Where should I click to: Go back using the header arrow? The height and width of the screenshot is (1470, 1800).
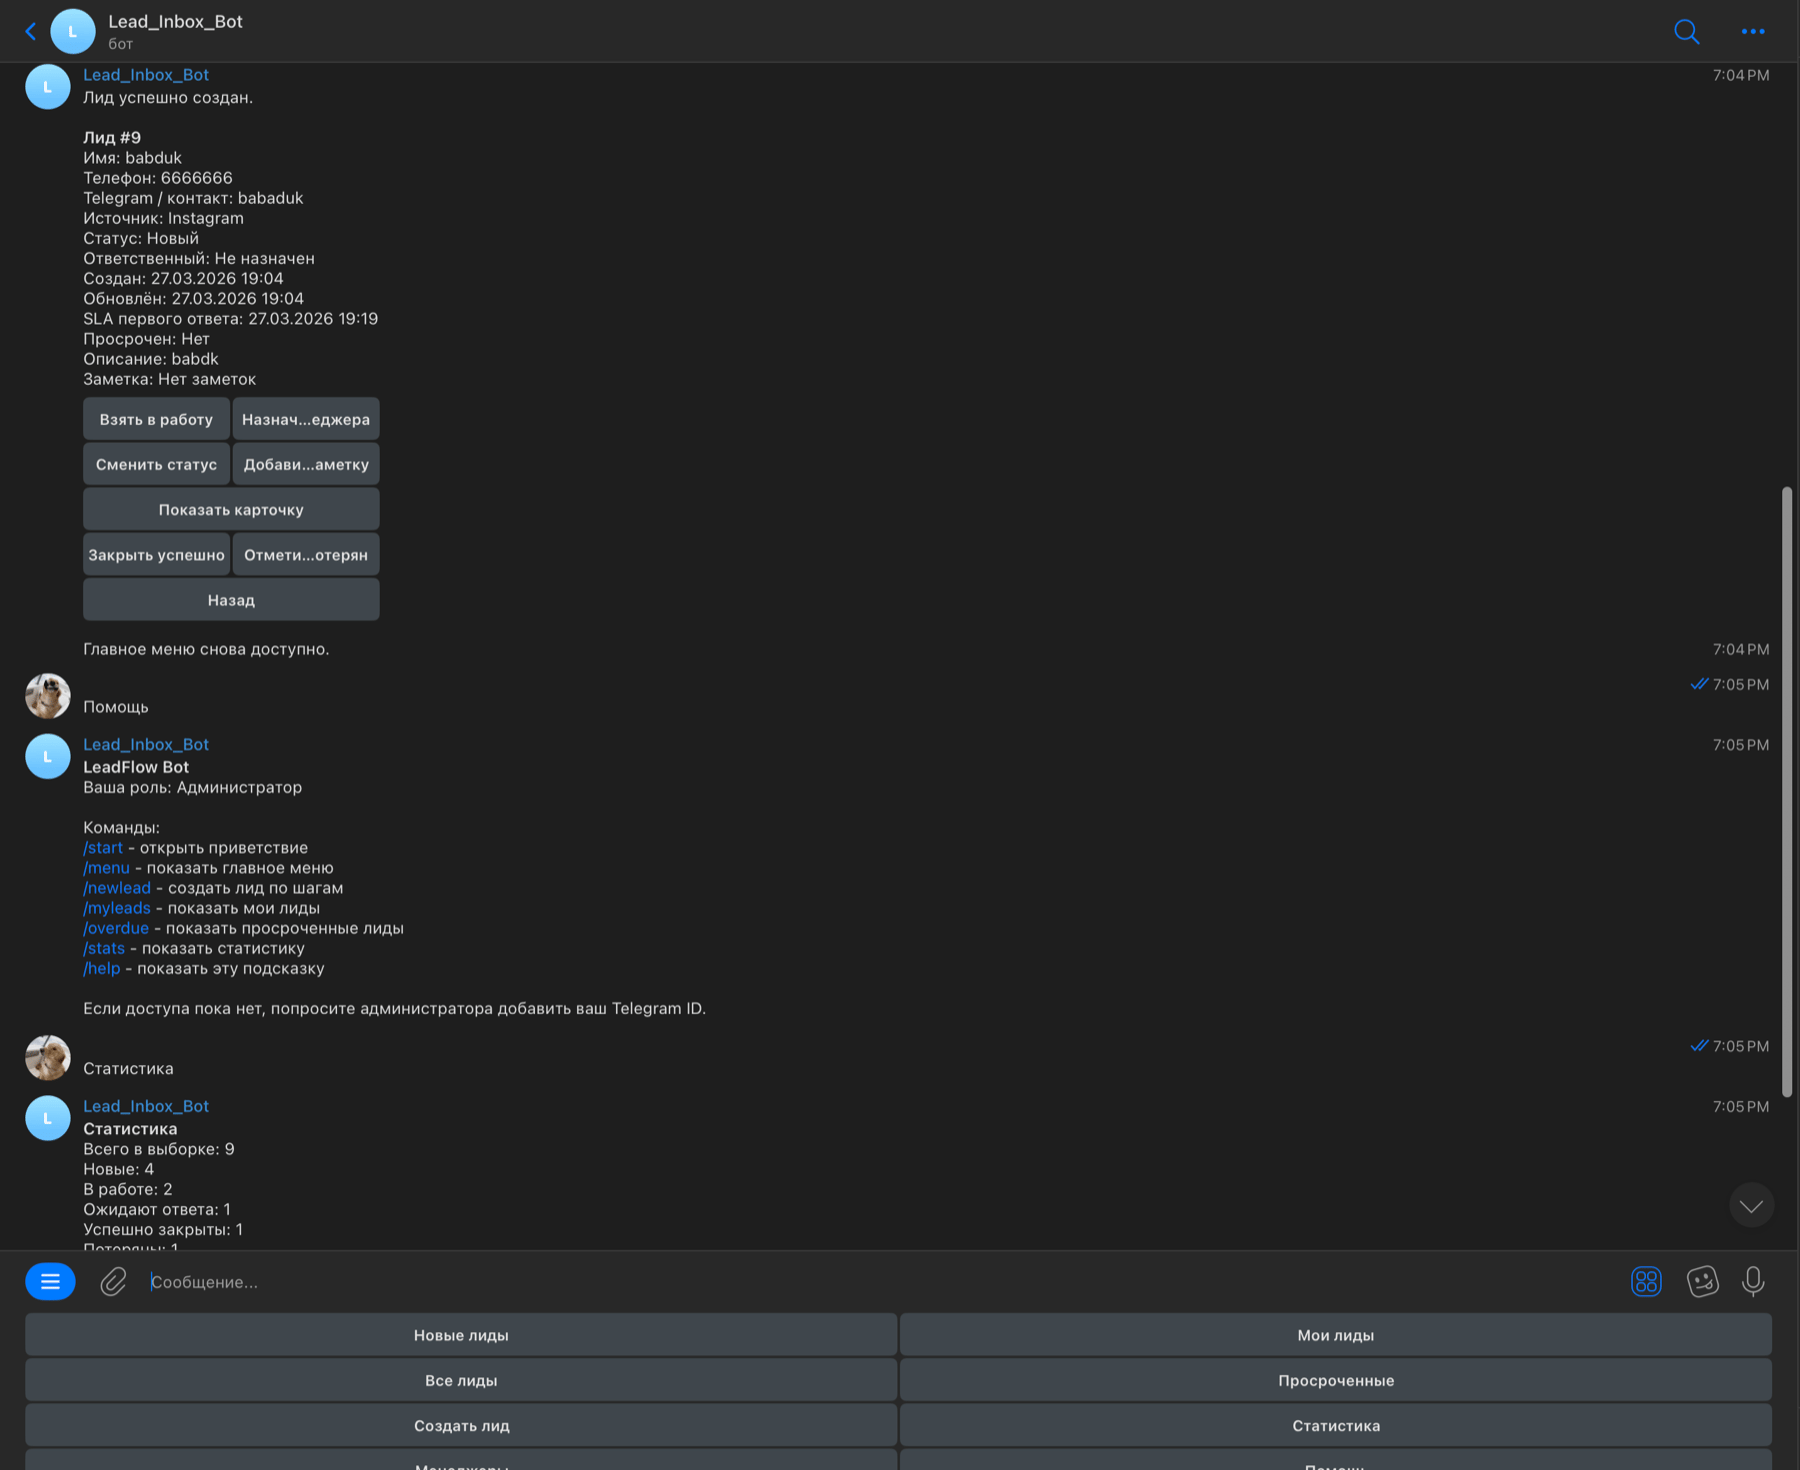(31, 32)
